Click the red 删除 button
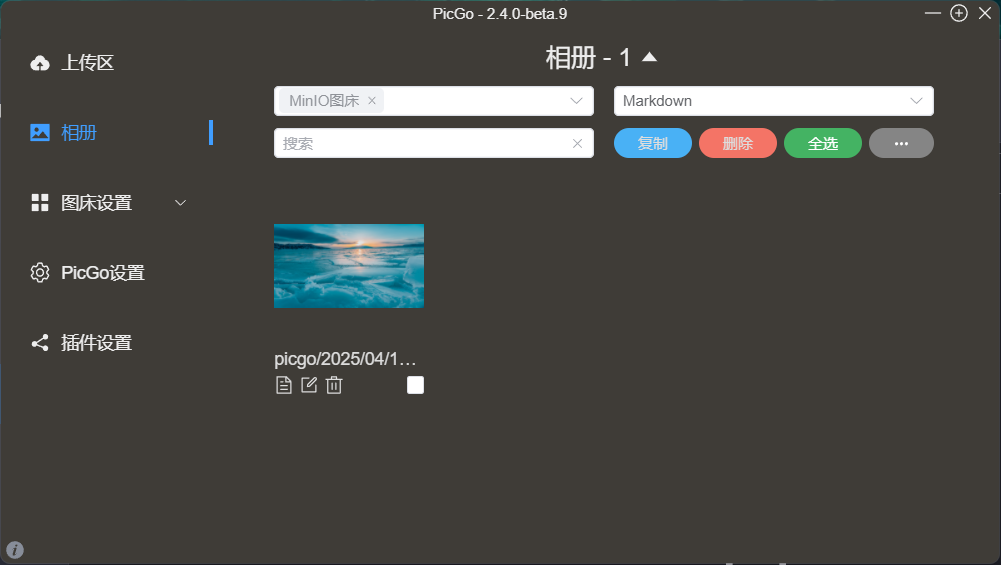Image resolution: width=1001 pixels, height=565 pixels. pos(737,143)
